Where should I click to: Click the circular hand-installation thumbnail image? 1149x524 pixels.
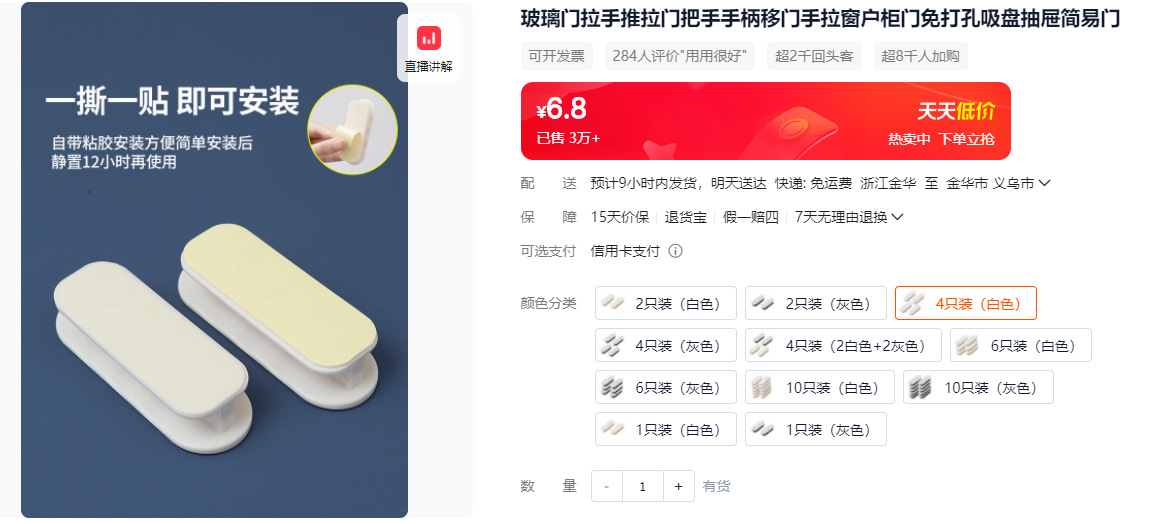coord(352,130)
